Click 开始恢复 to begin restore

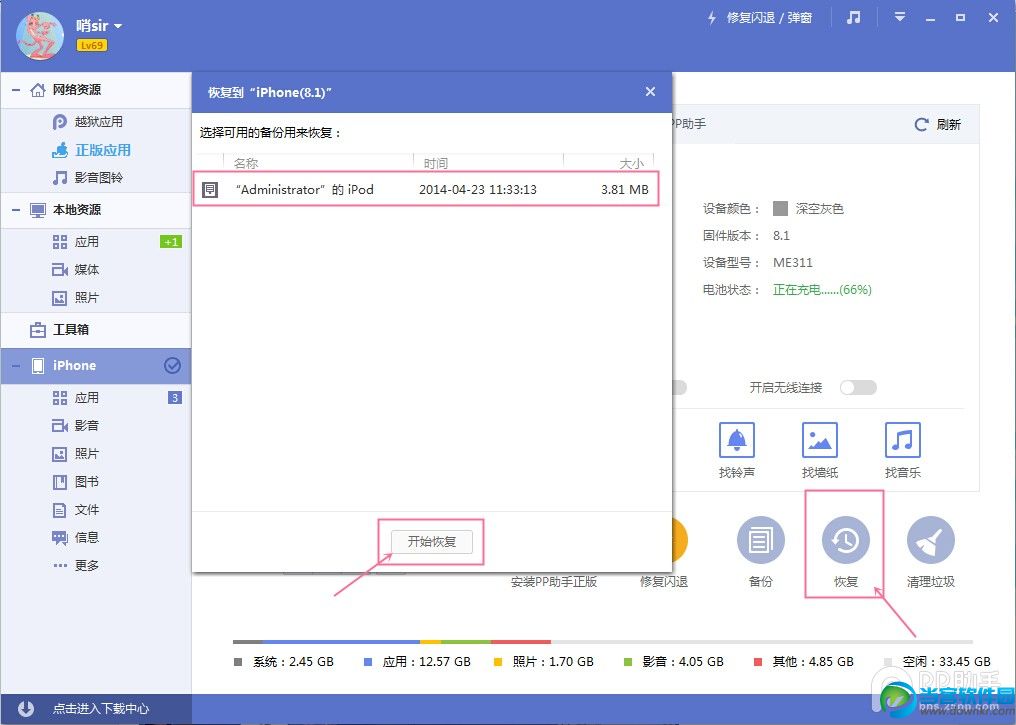pyautogui.click(x=432, y=542)
